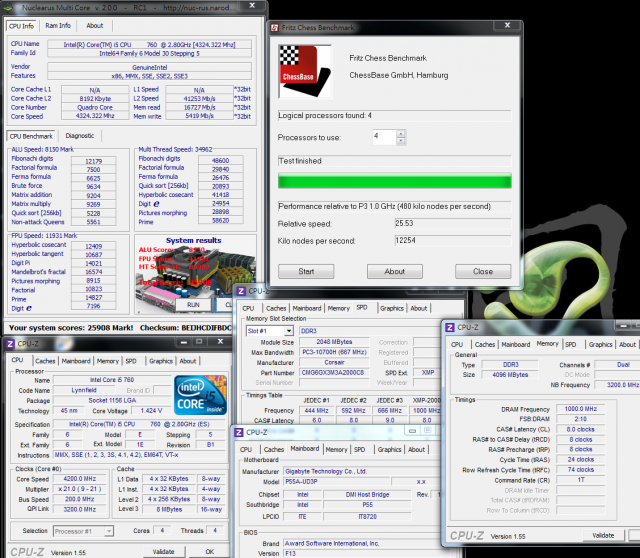Open Caches tab in CPU-Z Memory window

coord(485,344)
